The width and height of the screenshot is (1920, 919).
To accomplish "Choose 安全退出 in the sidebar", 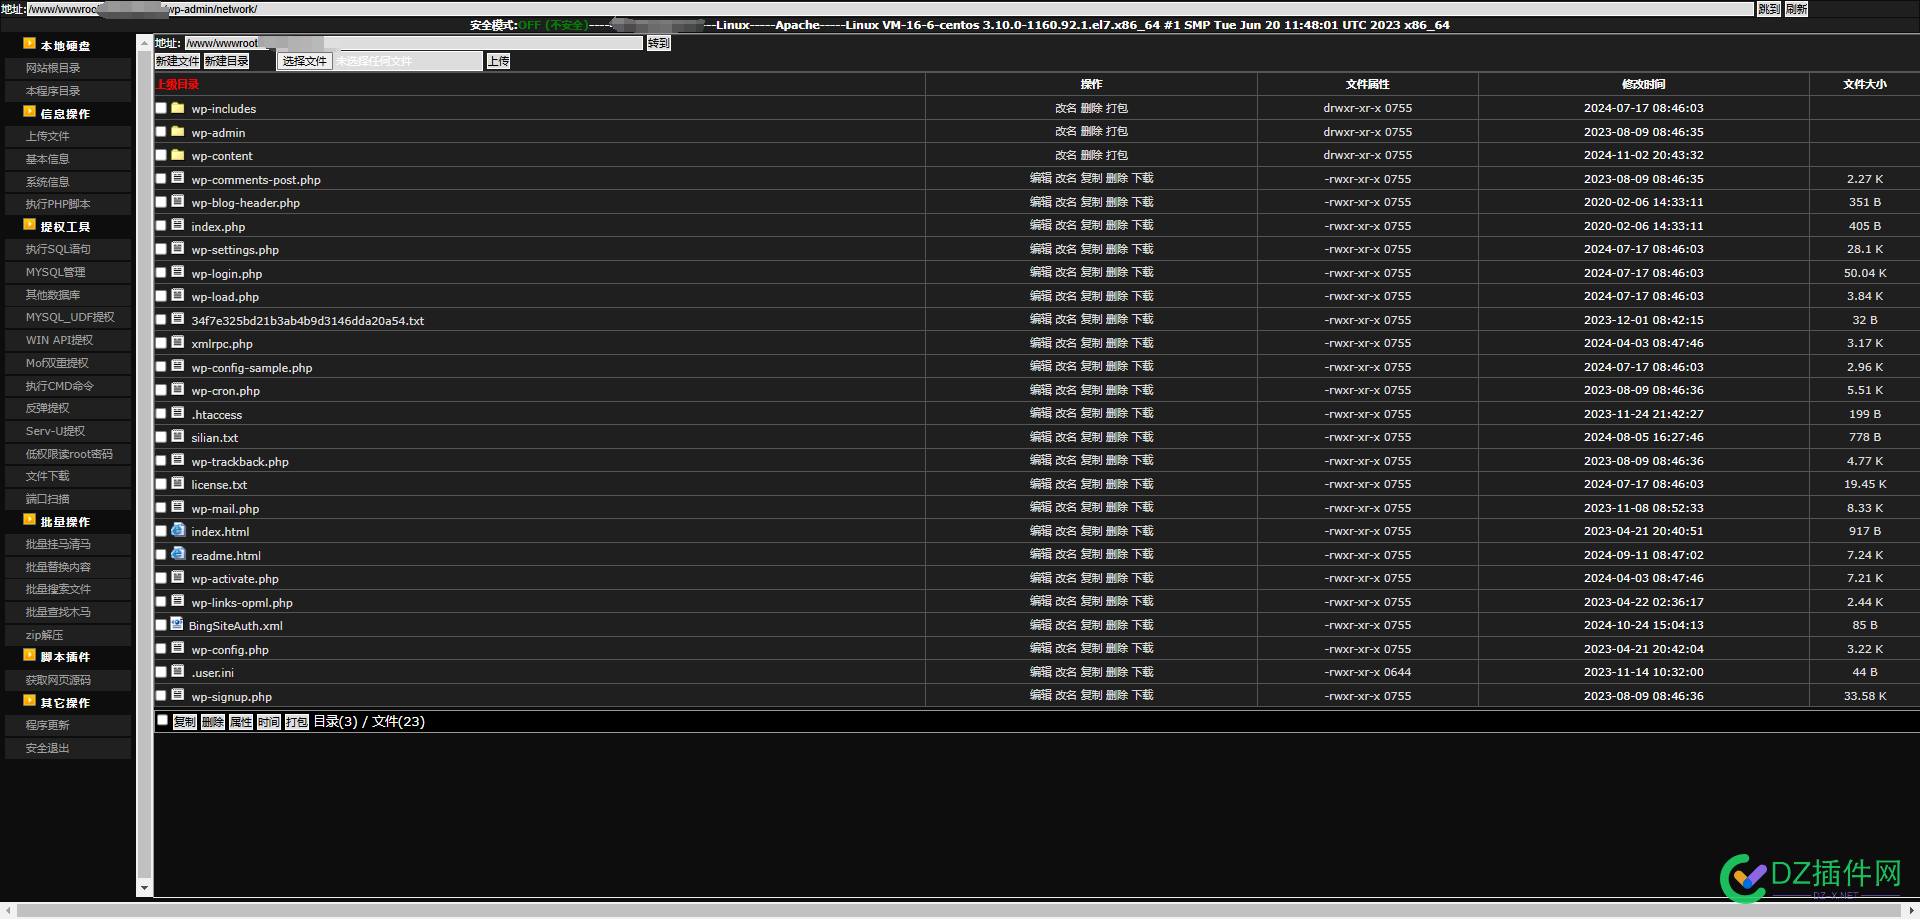I will (x=68, y=748).
